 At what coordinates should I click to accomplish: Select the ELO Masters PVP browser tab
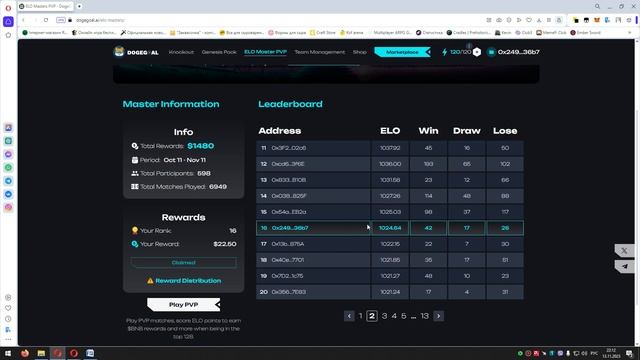46,6
